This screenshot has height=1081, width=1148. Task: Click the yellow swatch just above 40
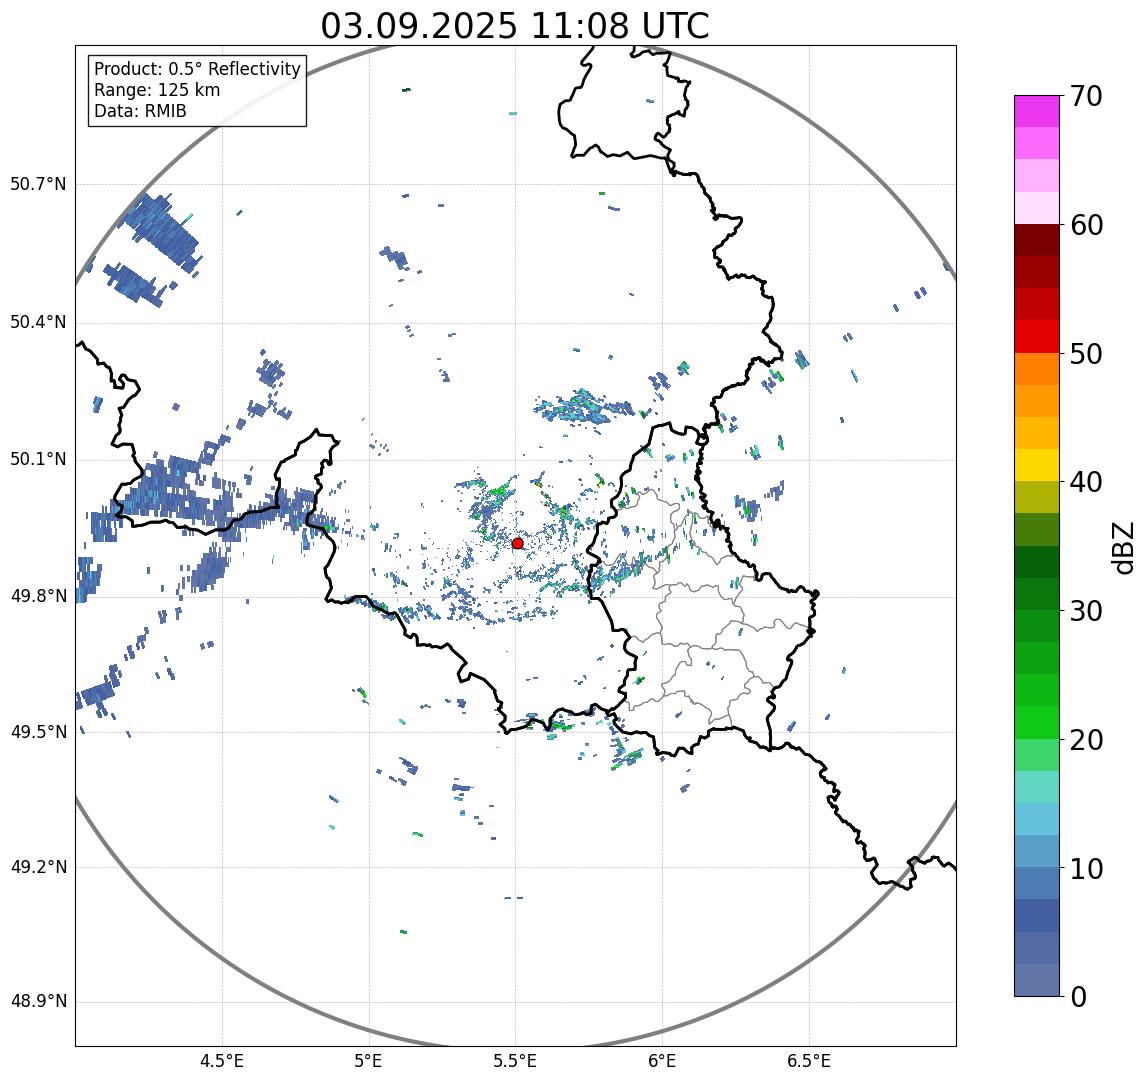1037,466
